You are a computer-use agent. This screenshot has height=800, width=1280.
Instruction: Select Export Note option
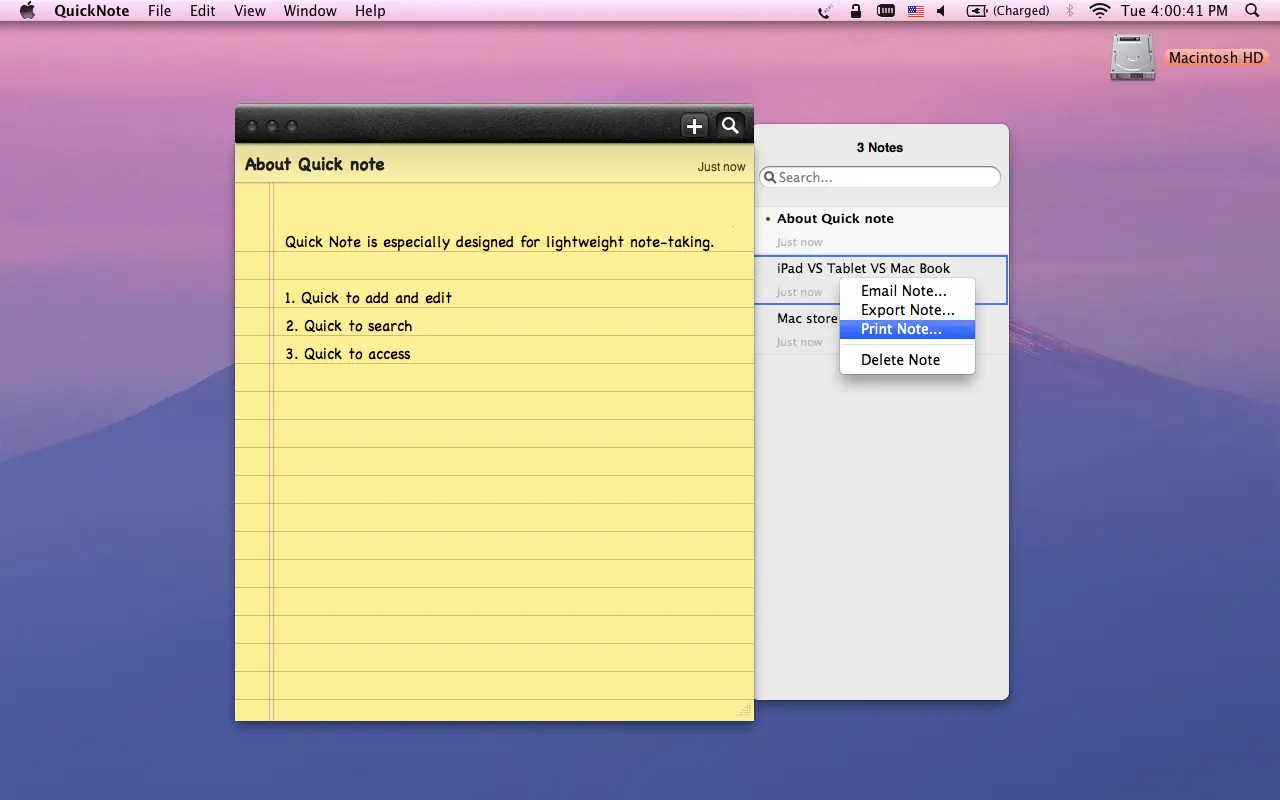pyautogui.click(x=907, y=310)
